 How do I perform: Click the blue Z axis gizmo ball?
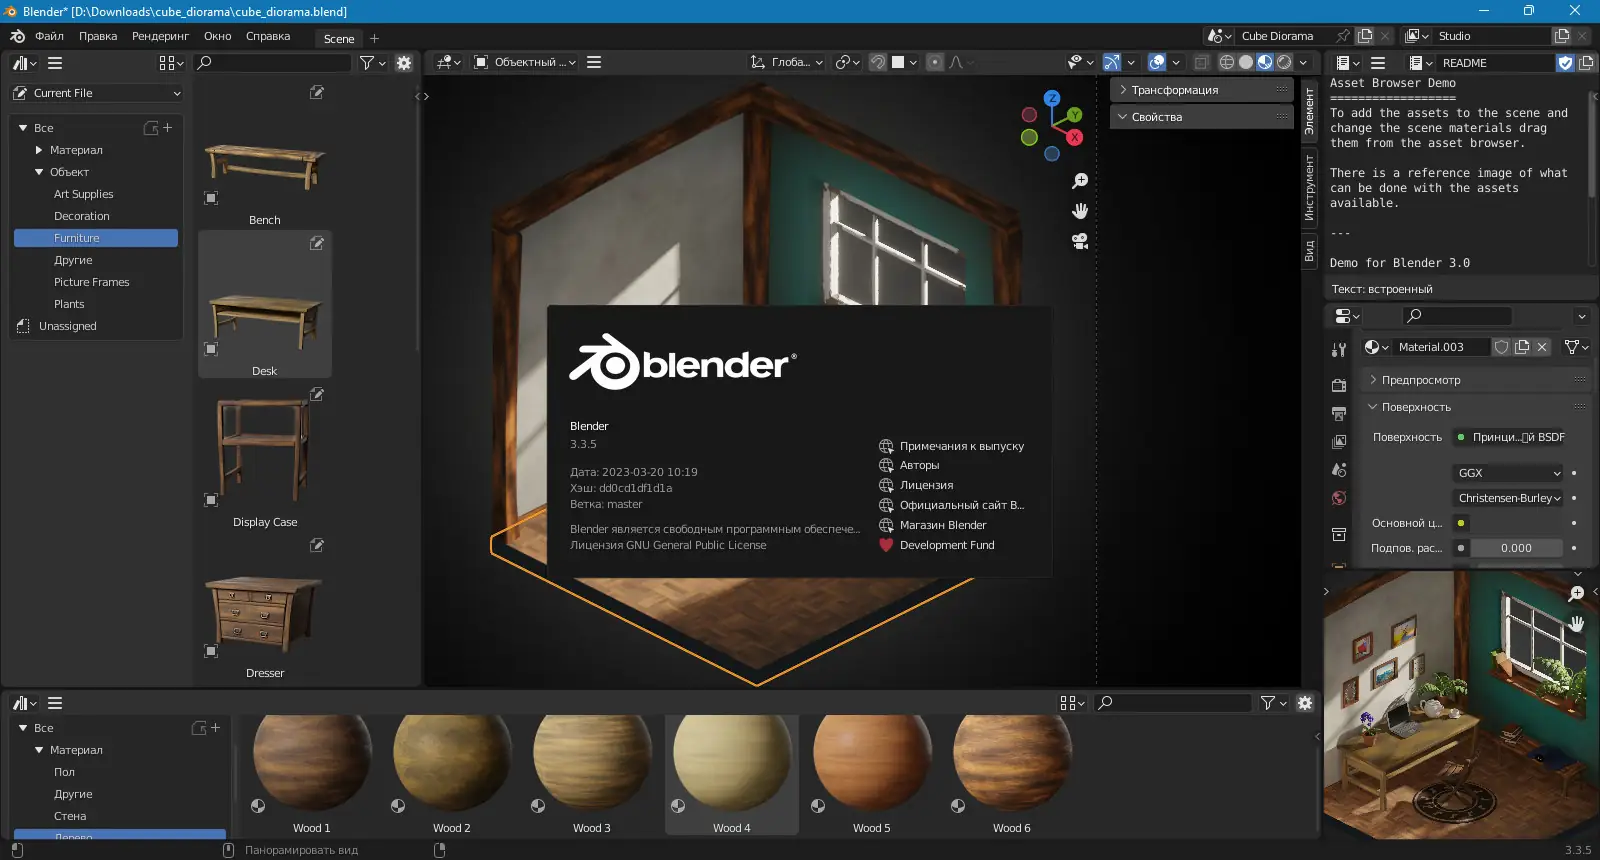1052,98
